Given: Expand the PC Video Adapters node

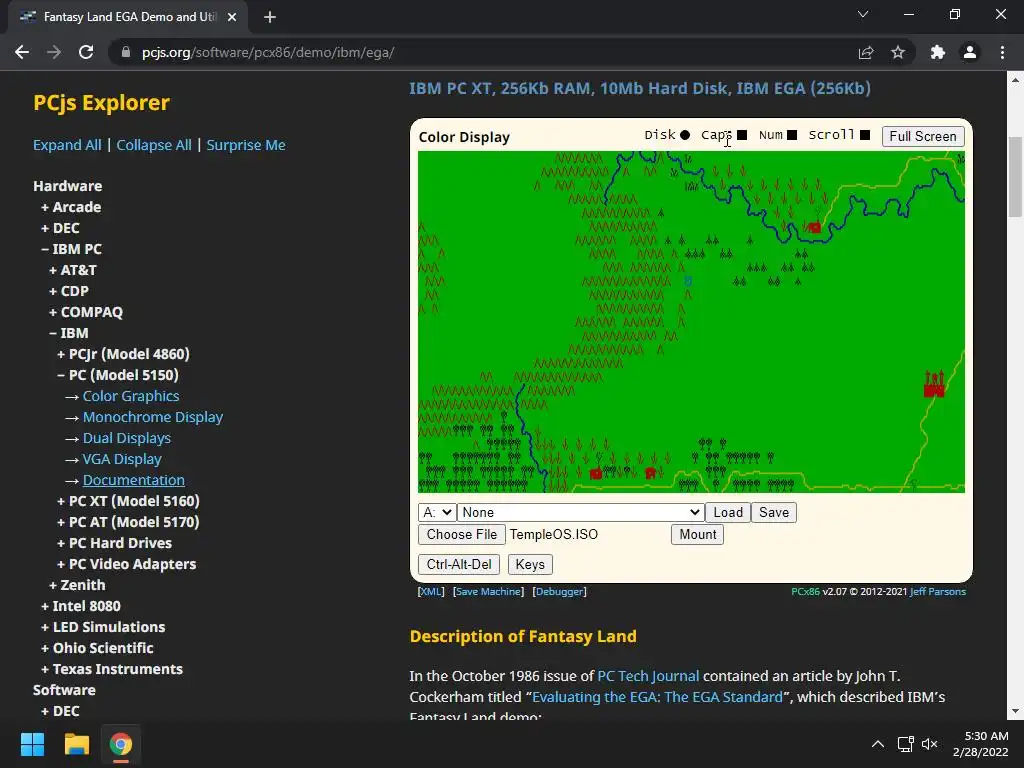Looking at the screenshot, I should coord(126,564).
